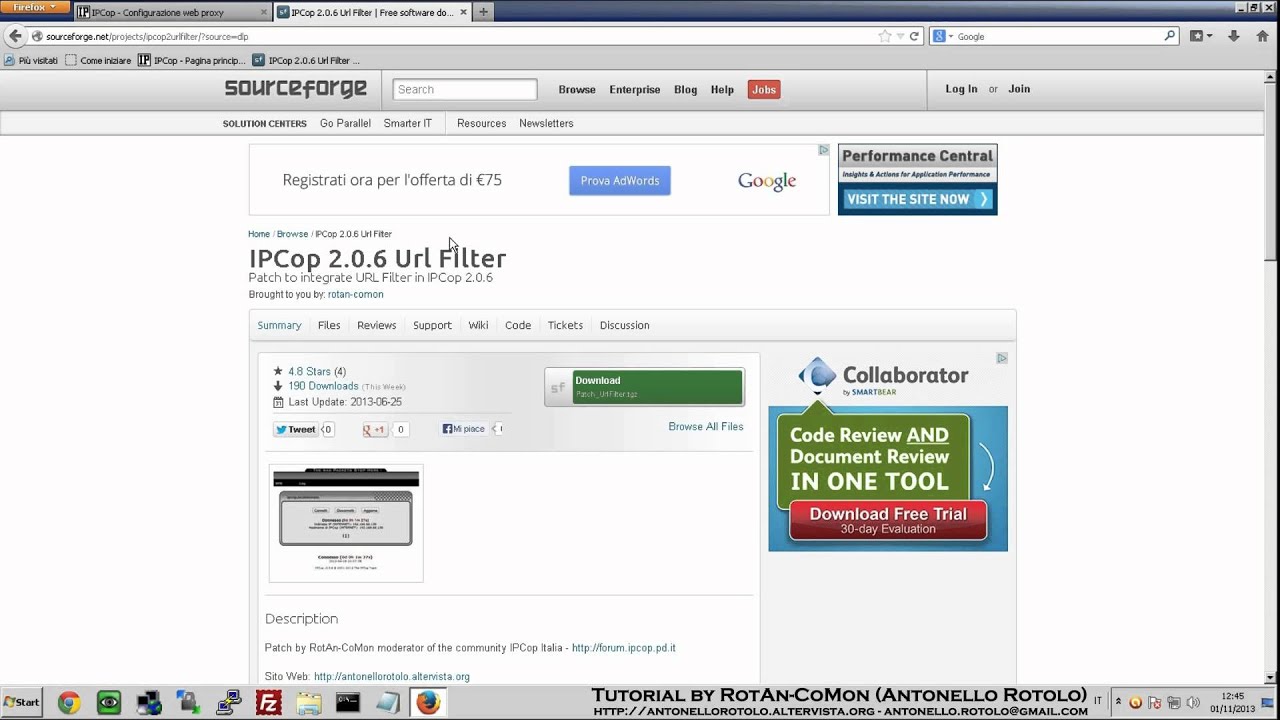Open the 190 Downloads statistics link
This screenshot has width=1280, height=720.
[x=323, y=386]
